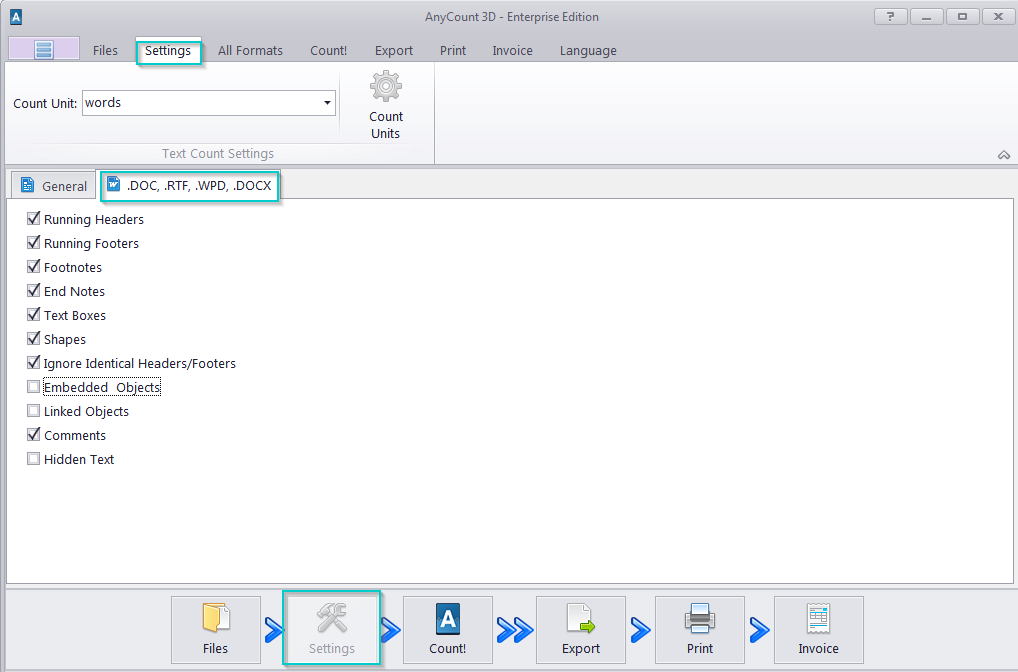Open the Language ribbon tab

pos(588,51)
